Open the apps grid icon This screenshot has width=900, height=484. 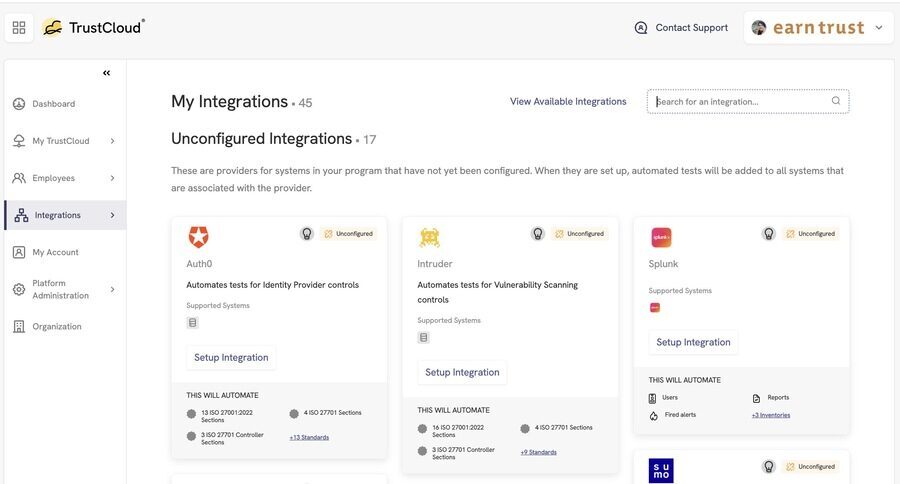(x=19, y=28)
